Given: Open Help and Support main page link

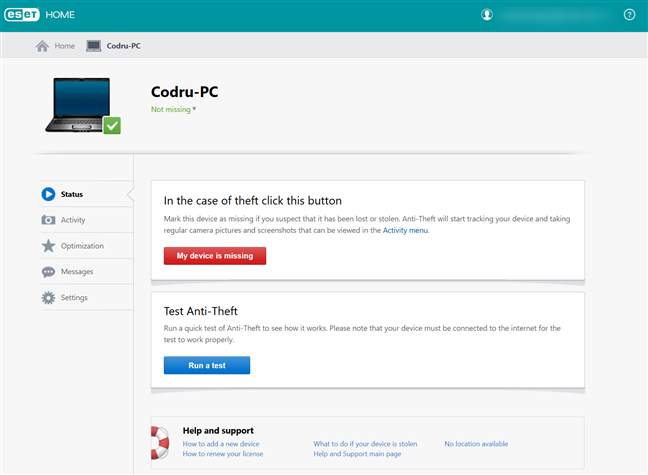Looking at the screenshot, I should (357, 454).
